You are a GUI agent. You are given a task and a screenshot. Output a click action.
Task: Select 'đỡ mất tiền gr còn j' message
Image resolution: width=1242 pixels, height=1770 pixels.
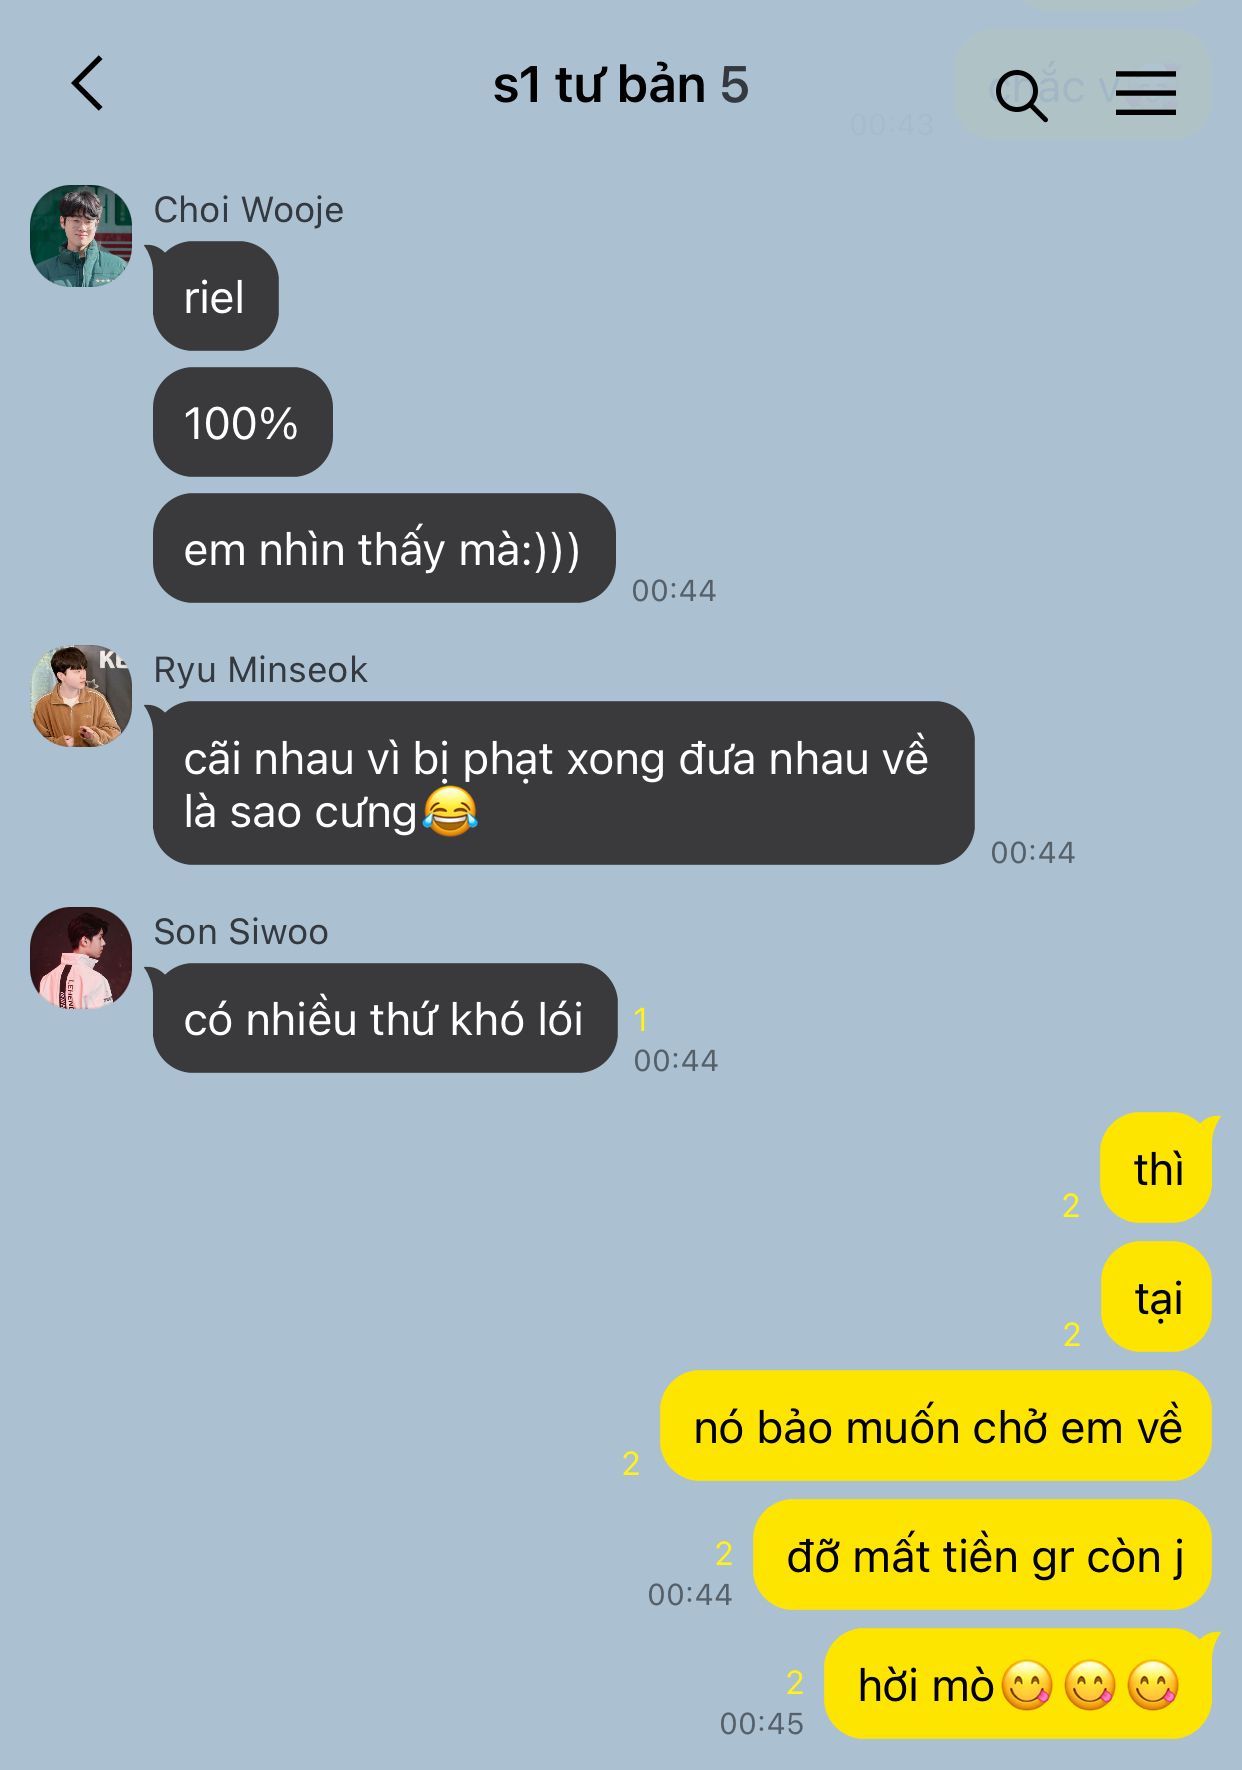pyautogui.click(x=983, y=1555)
